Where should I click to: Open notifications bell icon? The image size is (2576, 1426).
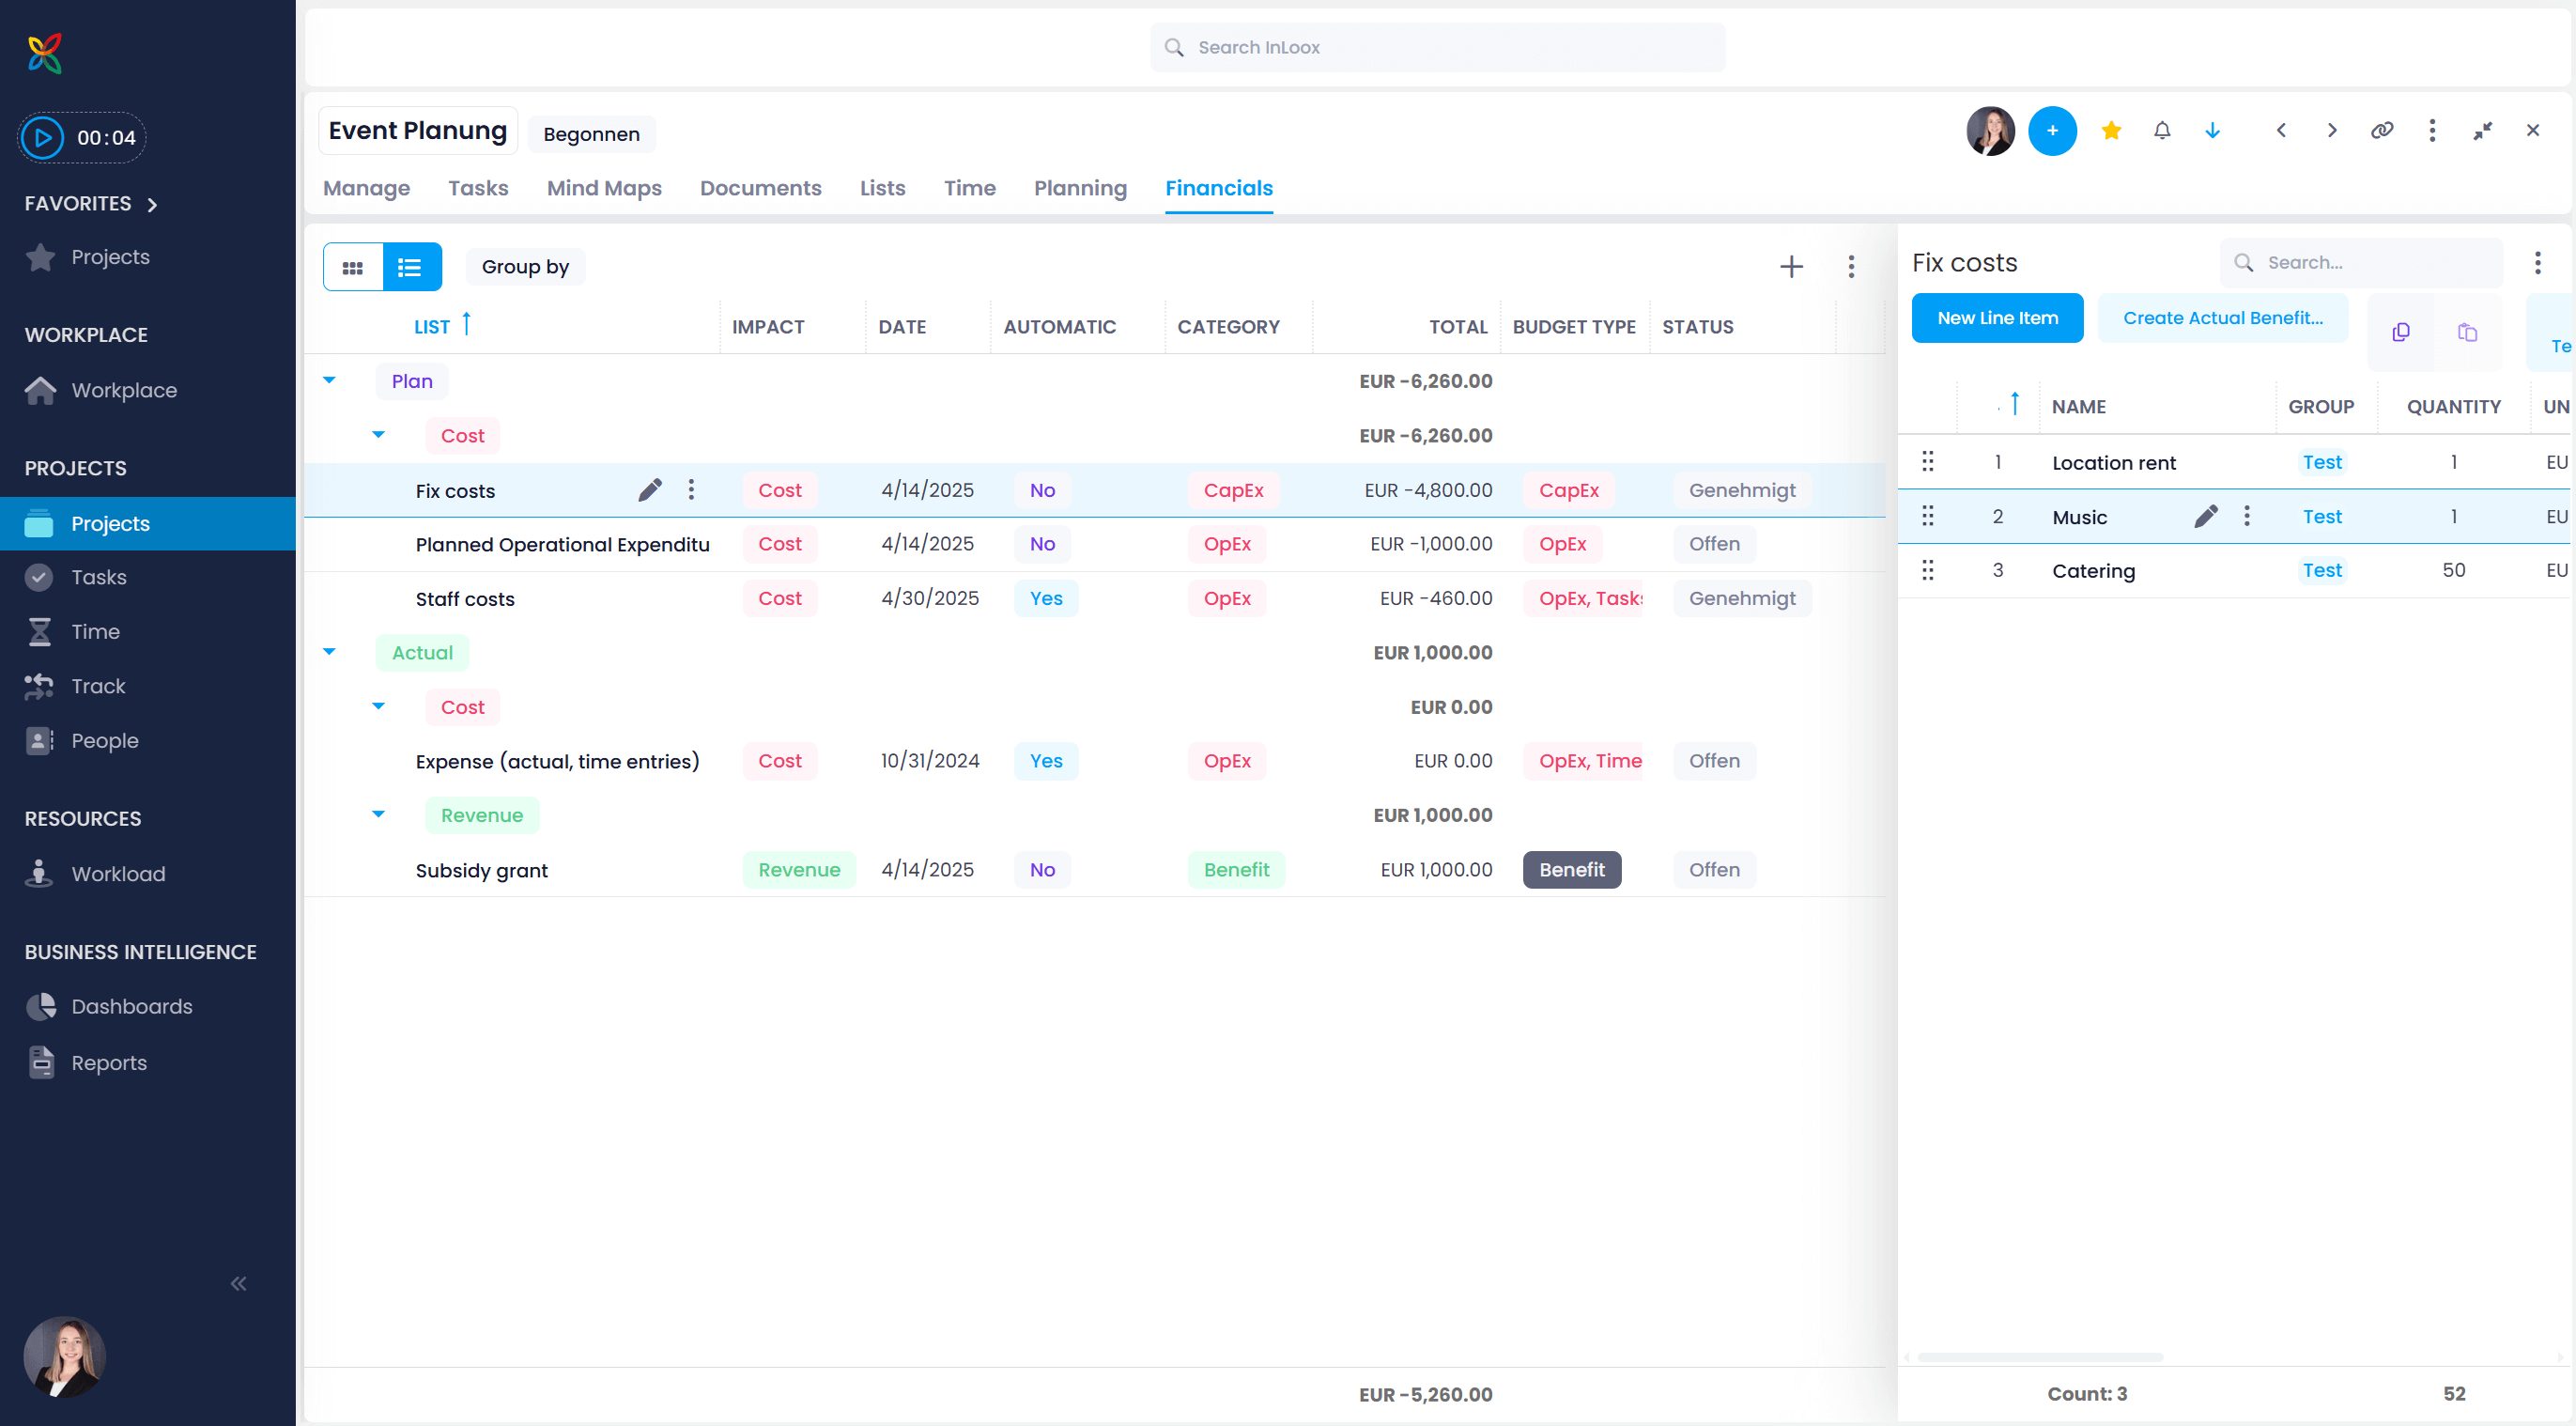(2162, 131)
